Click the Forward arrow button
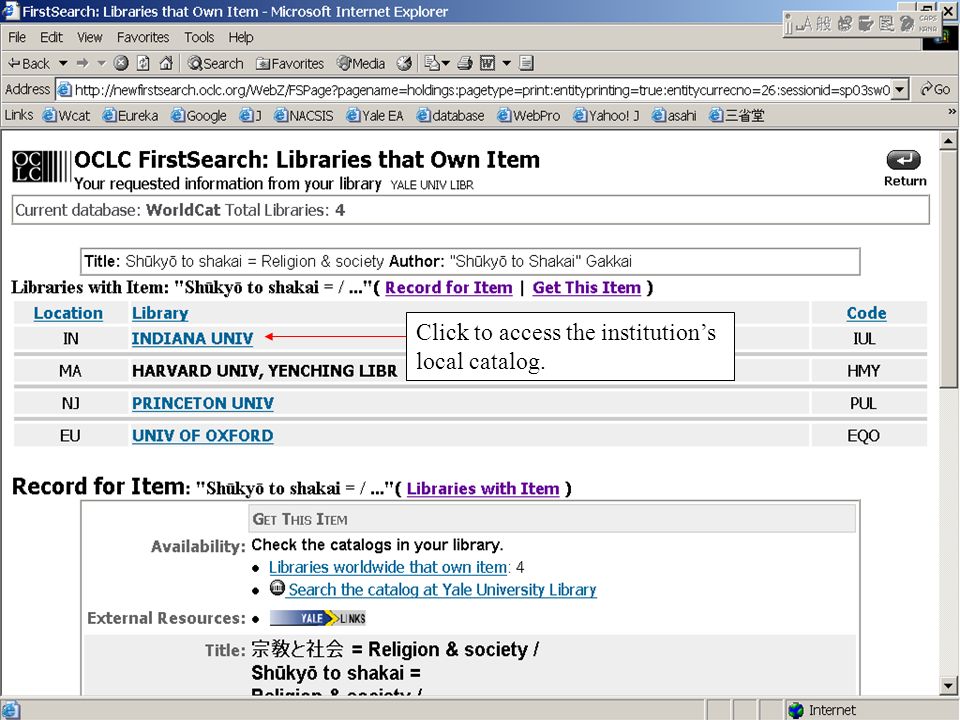 click(83, 63)
